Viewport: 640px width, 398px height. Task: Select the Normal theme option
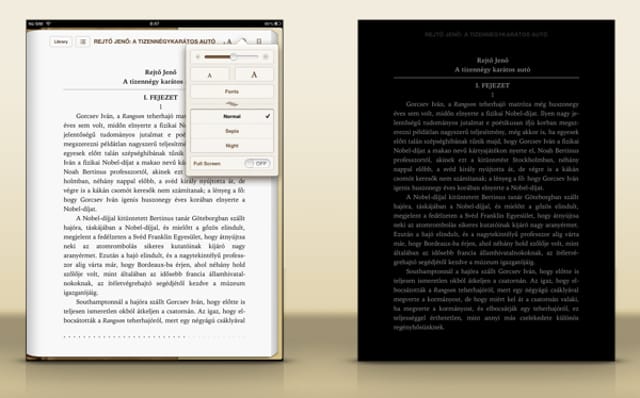232,116
